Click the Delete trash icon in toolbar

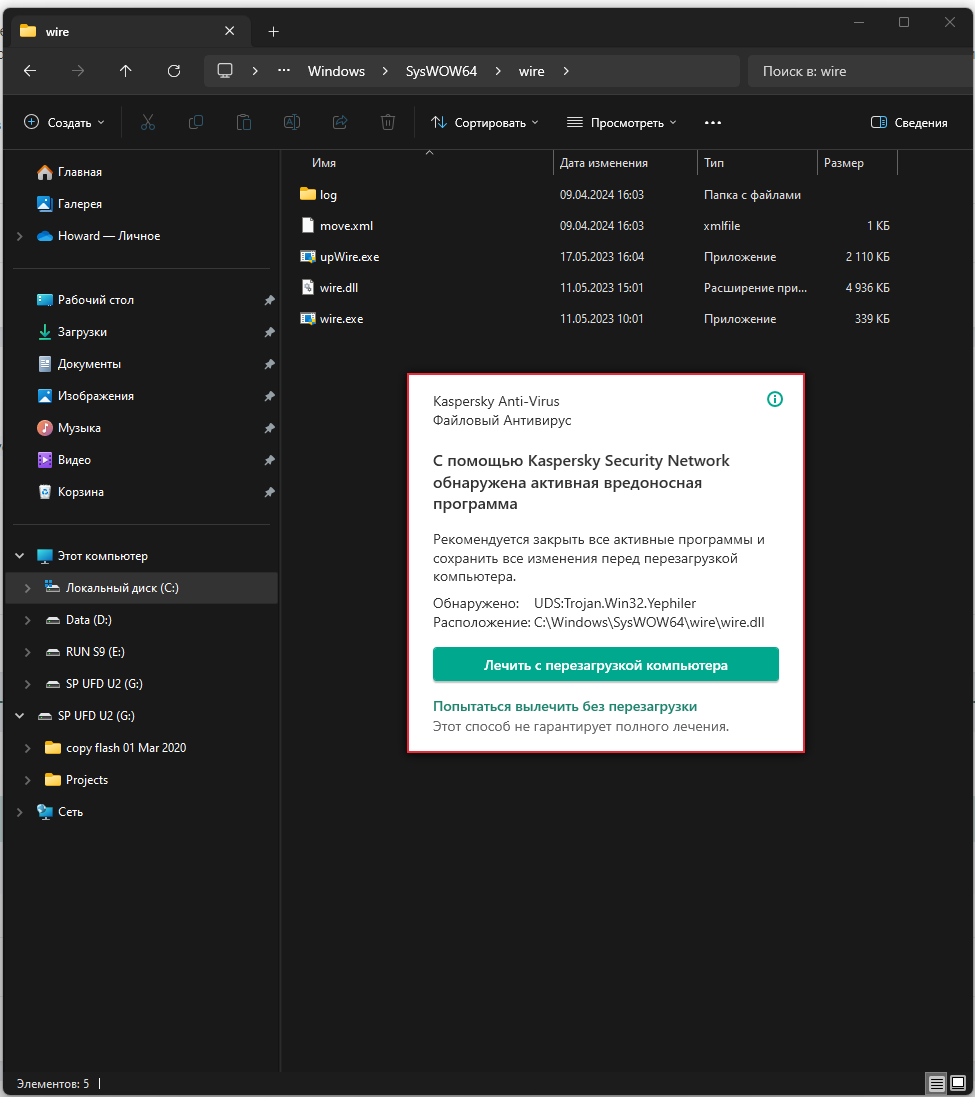coord(388,122)
